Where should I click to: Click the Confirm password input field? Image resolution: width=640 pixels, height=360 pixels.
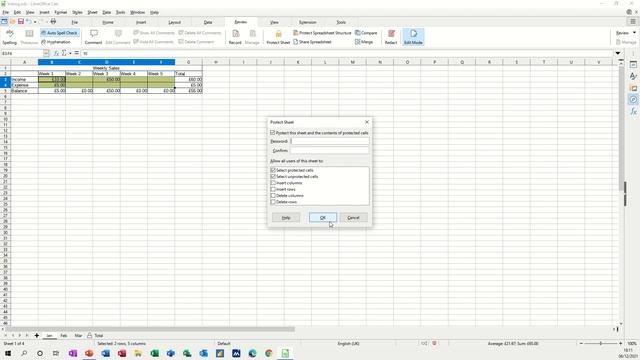click(330, 151)
